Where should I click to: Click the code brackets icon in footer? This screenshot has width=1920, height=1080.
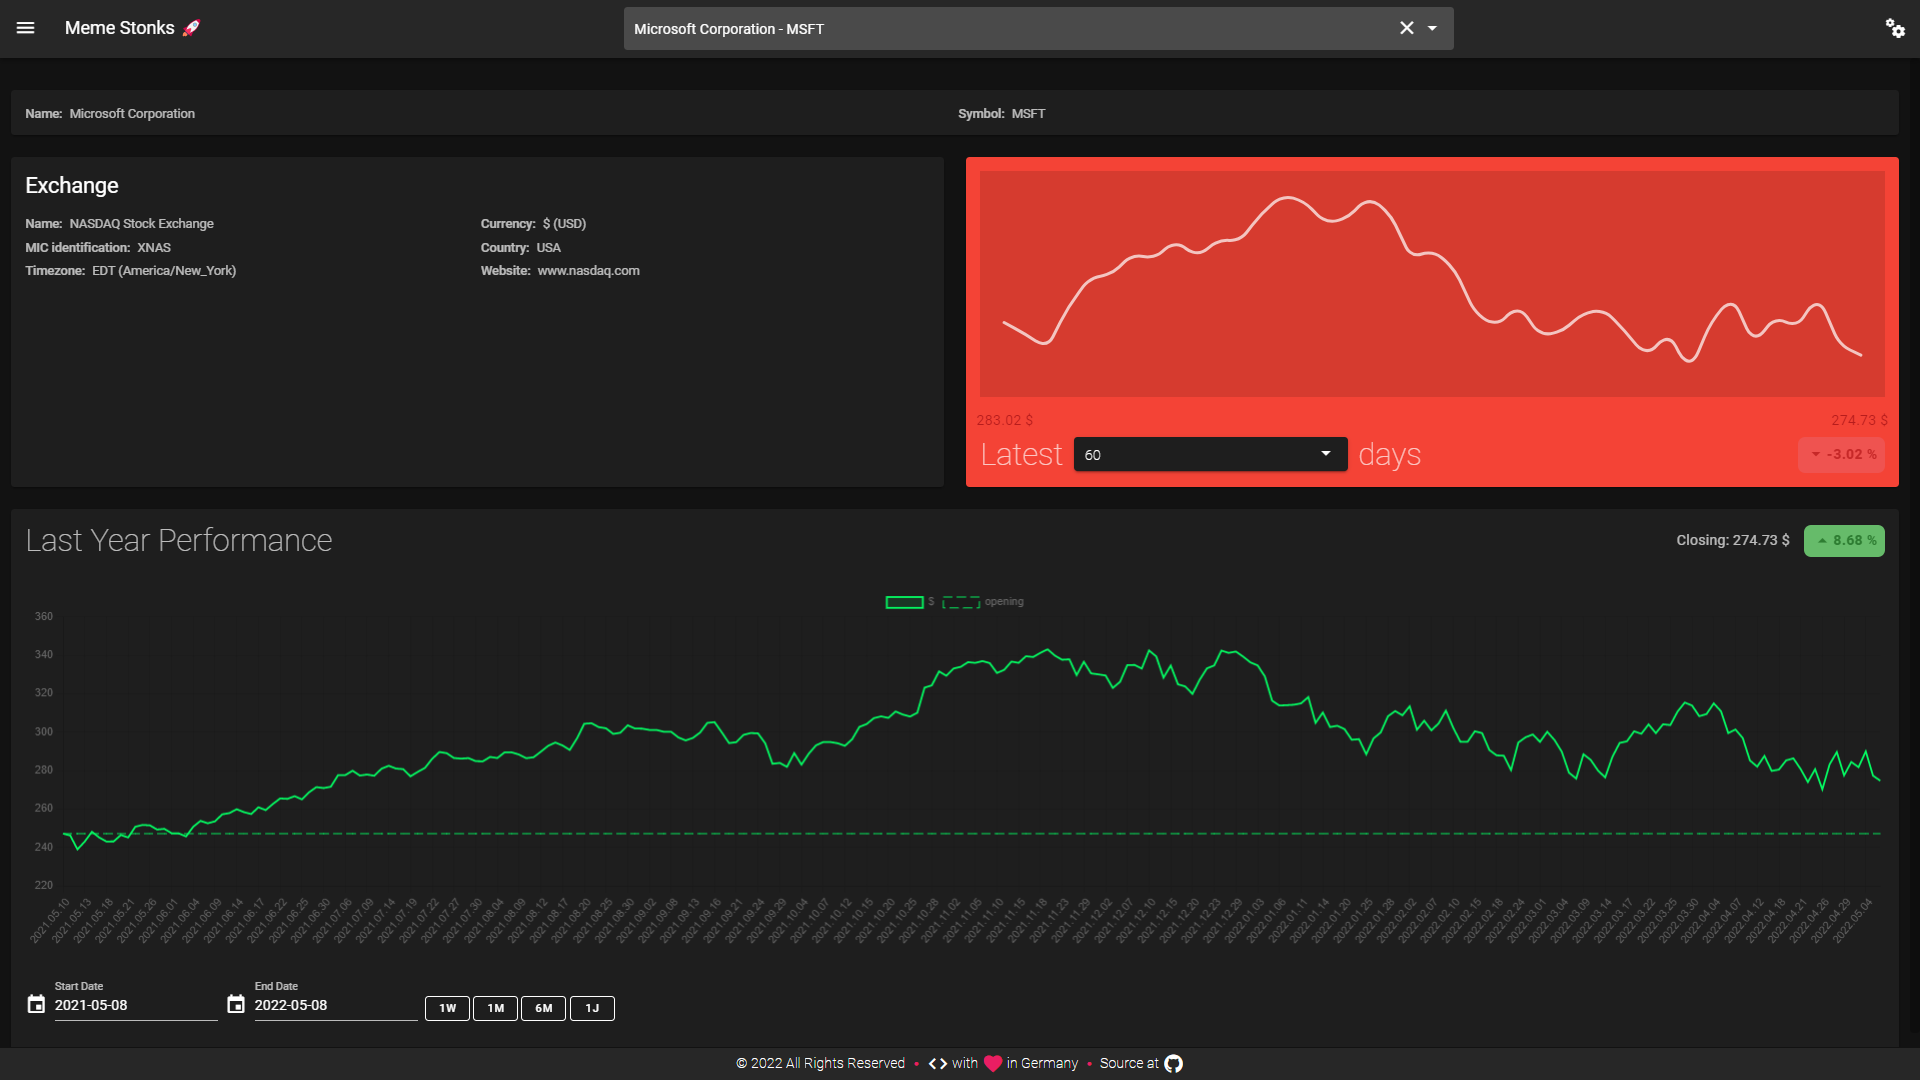938,1063
